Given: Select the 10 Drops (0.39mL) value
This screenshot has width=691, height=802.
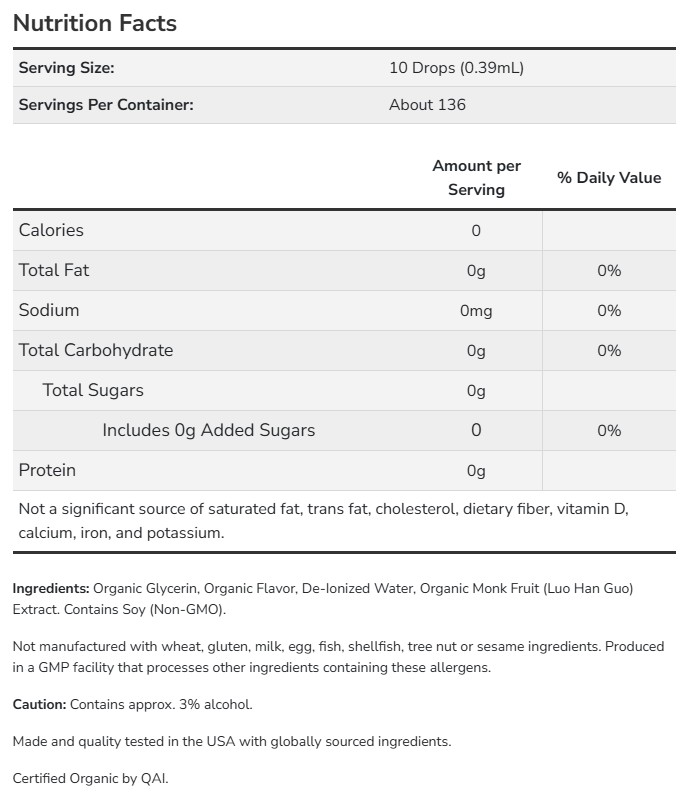Looking at the screenshot, I should 456,68.
